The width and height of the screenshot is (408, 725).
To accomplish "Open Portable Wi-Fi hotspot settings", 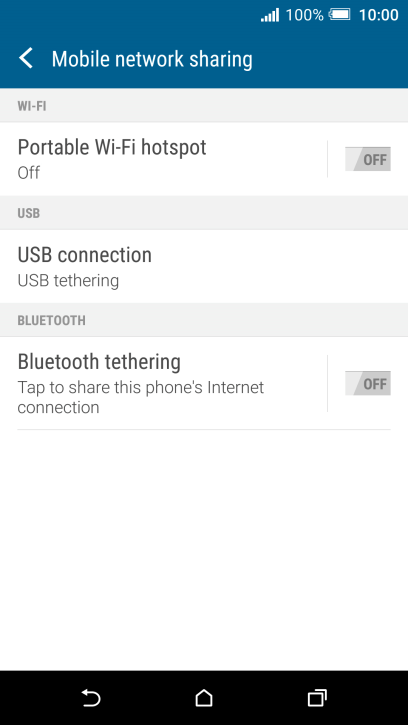I will [x=163, y=159].
